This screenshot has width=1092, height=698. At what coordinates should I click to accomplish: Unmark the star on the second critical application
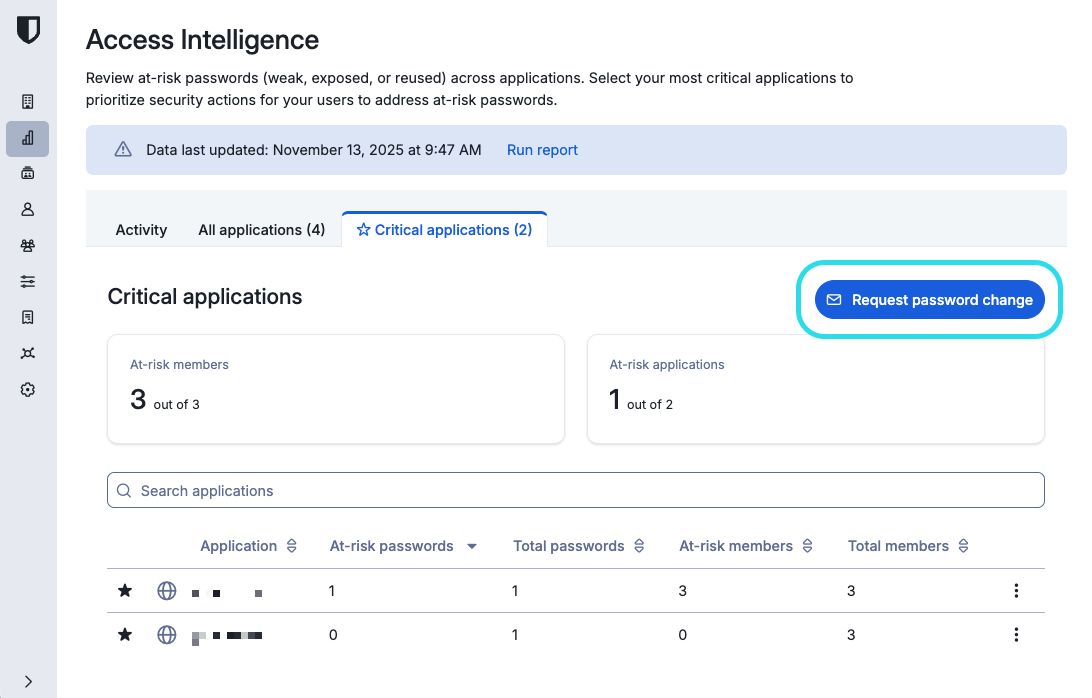[124, 634]
